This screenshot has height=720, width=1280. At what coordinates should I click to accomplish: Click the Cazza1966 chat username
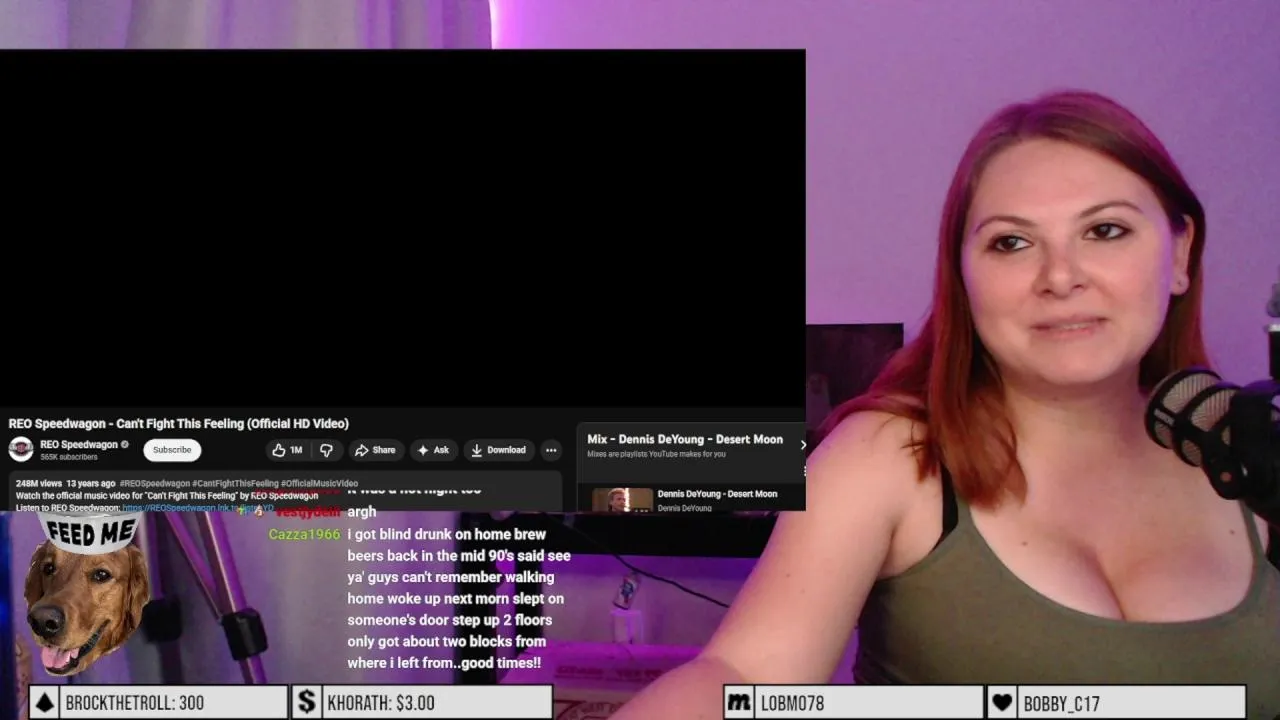click(305, 535)
